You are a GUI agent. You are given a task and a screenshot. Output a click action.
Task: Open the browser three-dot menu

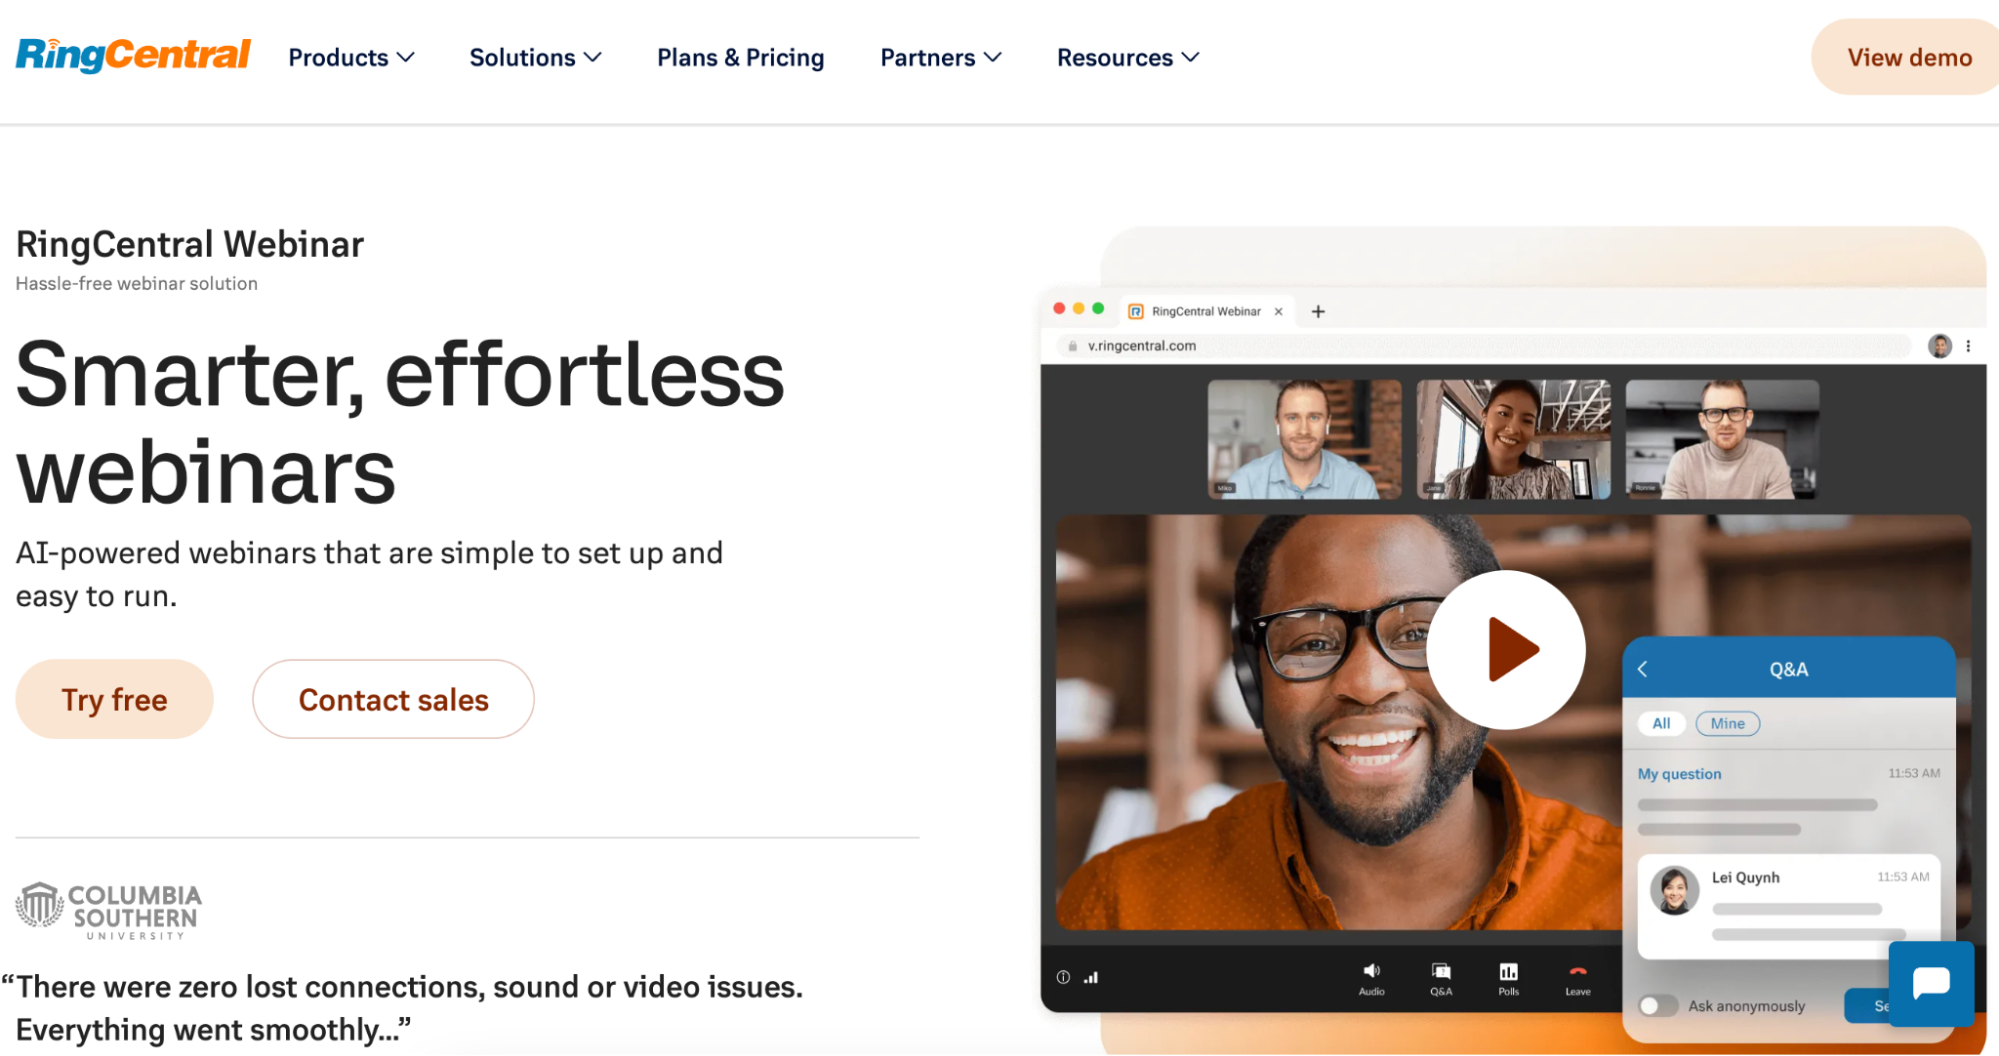tap(1968, 346)
